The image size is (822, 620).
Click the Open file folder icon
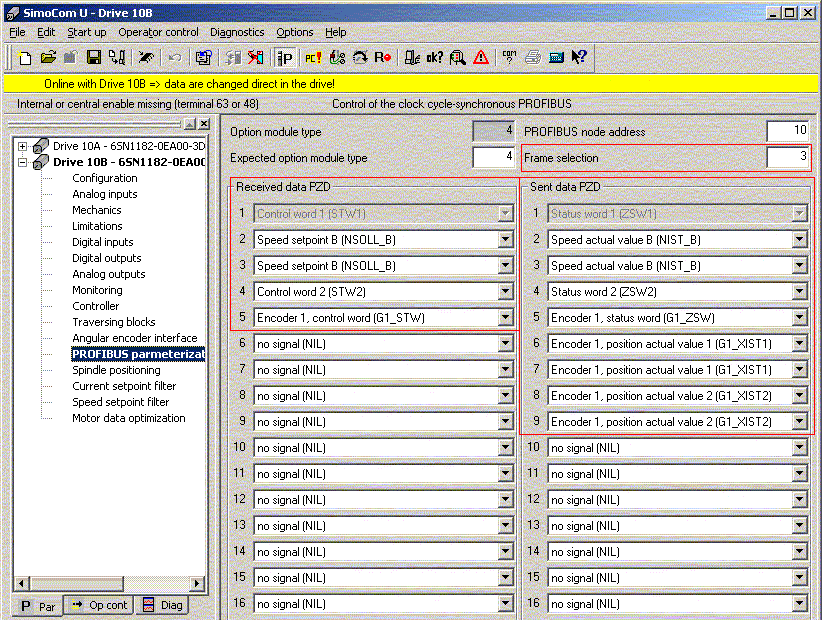(48, 57)
